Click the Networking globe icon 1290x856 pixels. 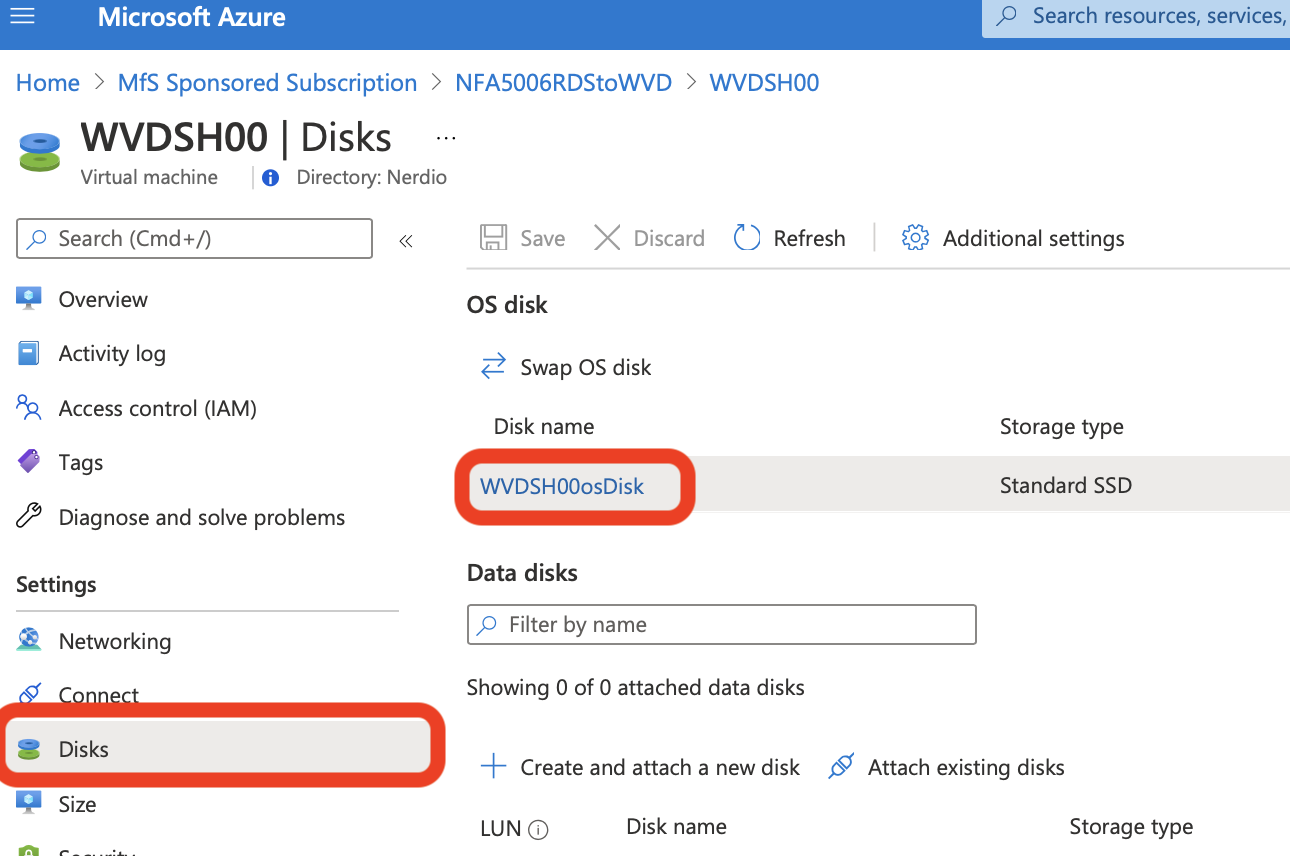click(29, 640)
